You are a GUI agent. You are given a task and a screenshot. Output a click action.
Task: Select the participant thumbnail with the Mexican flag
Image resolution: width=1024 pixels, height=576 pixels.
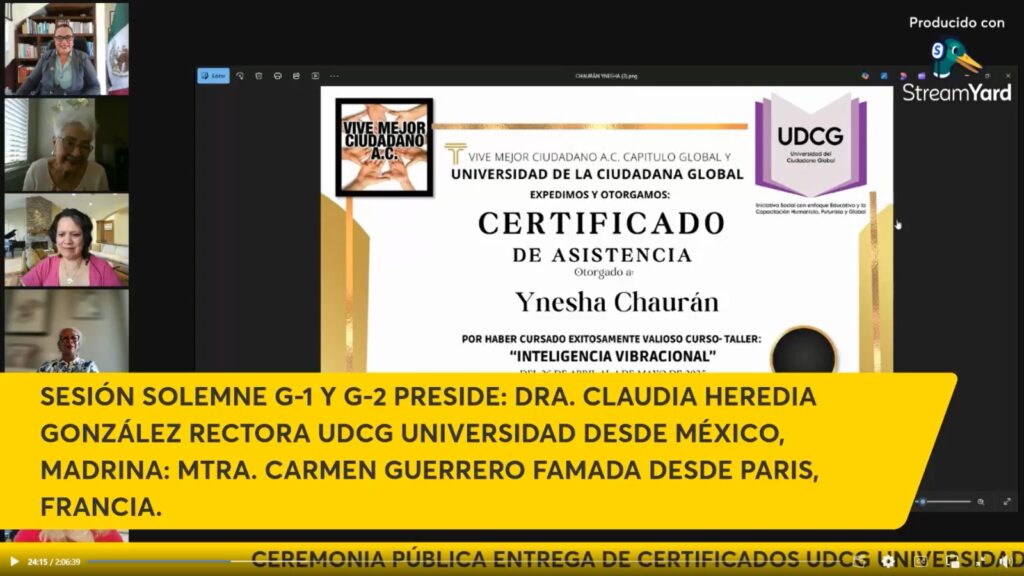(x=67, y=49)
